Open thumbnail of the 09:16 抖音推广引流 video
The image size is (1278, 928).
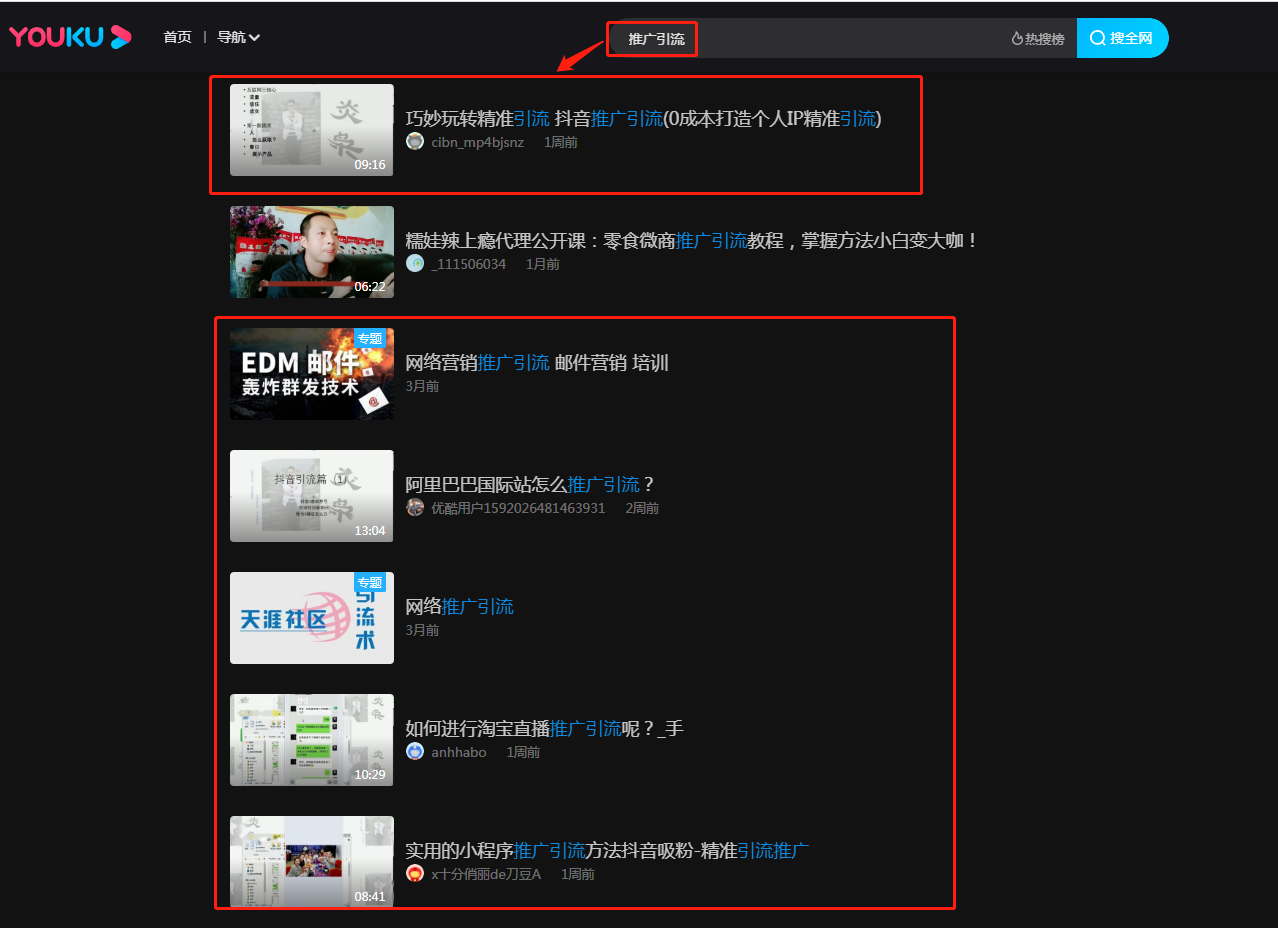click(312, 130)
